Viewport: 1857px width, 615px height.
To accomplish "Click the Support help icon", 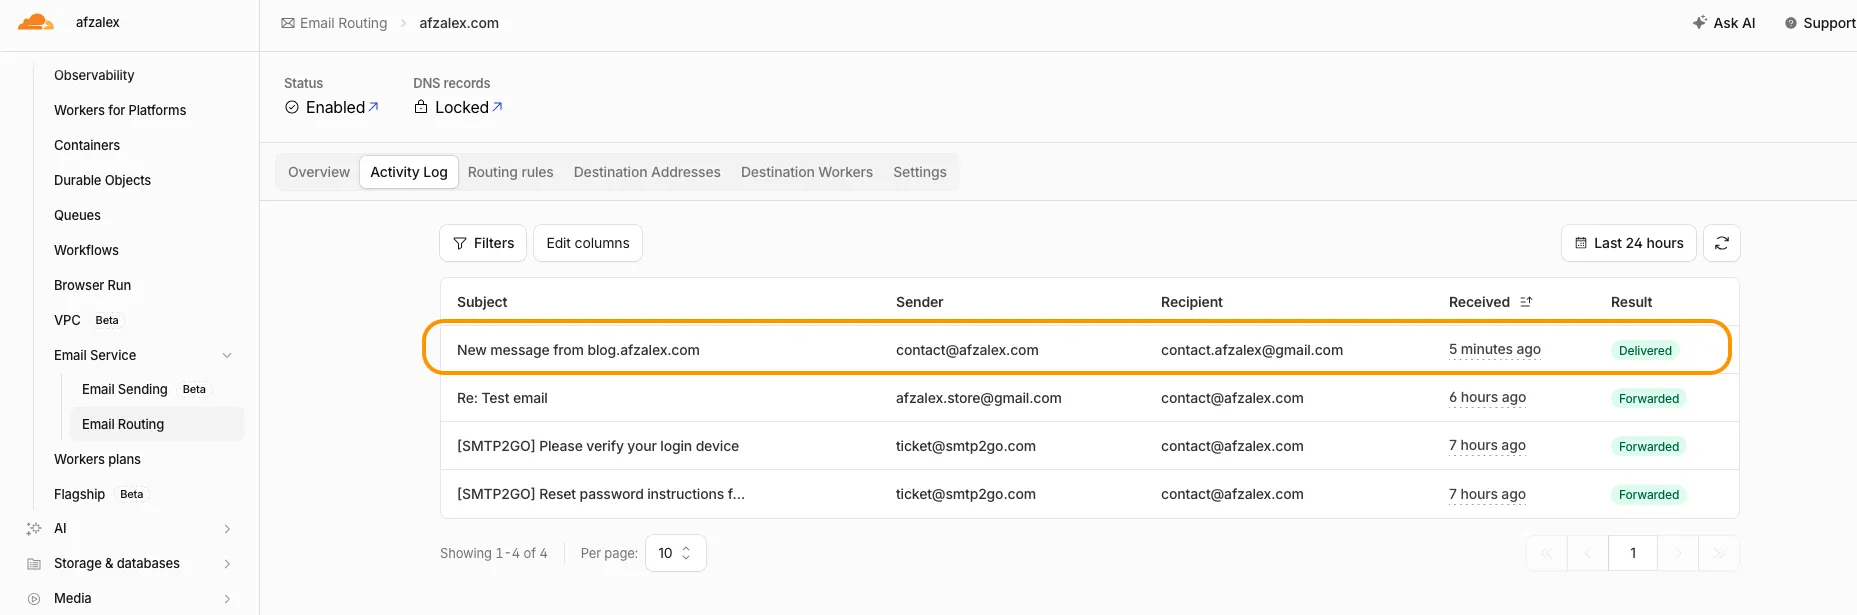I will pyautogui.click(x=1790, y=23).
